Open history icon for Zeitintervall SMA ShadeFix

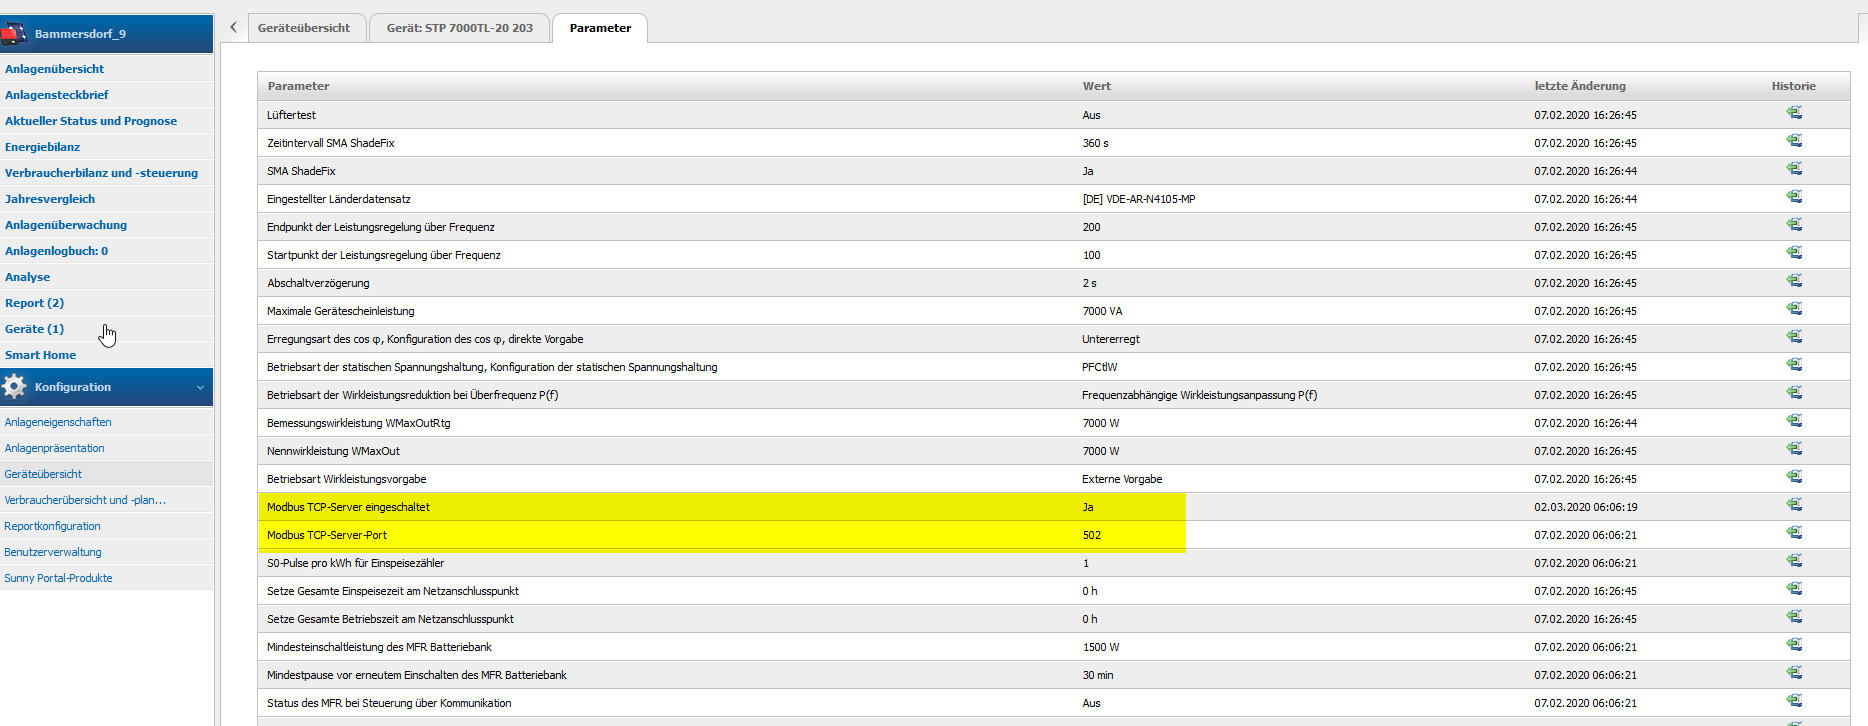tap(1794, 141)
